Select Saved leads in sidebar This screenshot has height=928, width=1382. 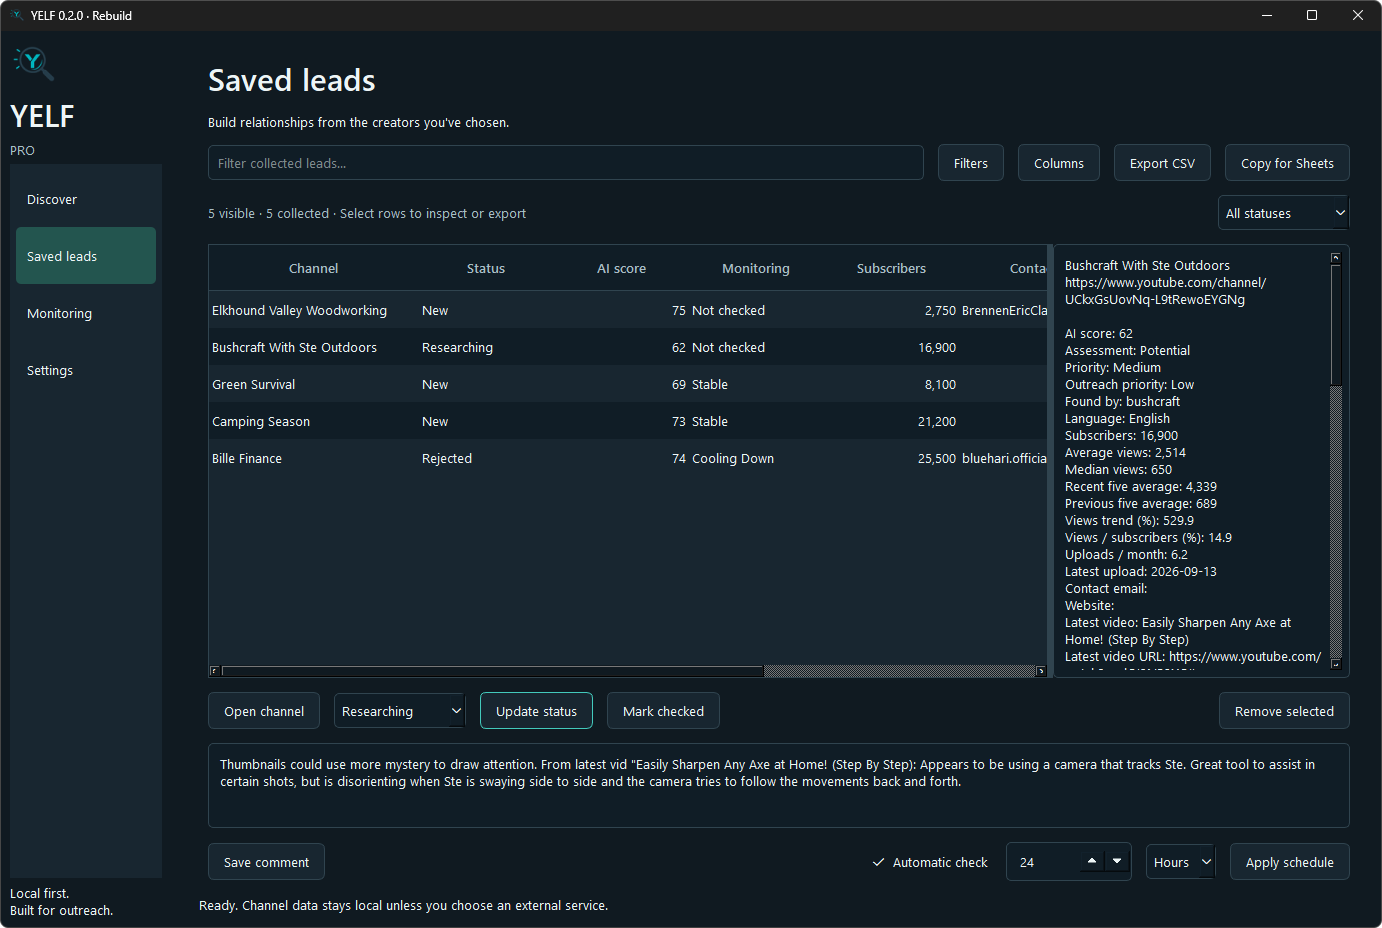point(86,256)
